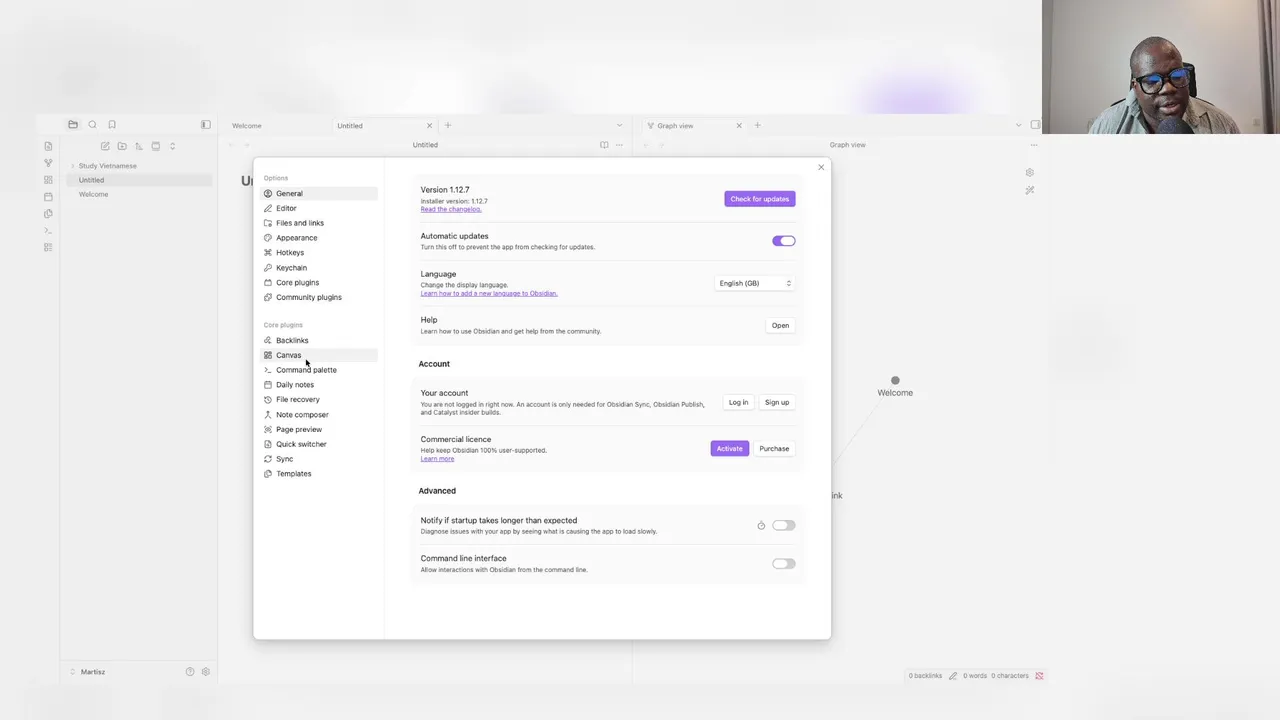The image size is (1280, 720).
Task: Open tab list chevron in left pane
Action: 619,125
